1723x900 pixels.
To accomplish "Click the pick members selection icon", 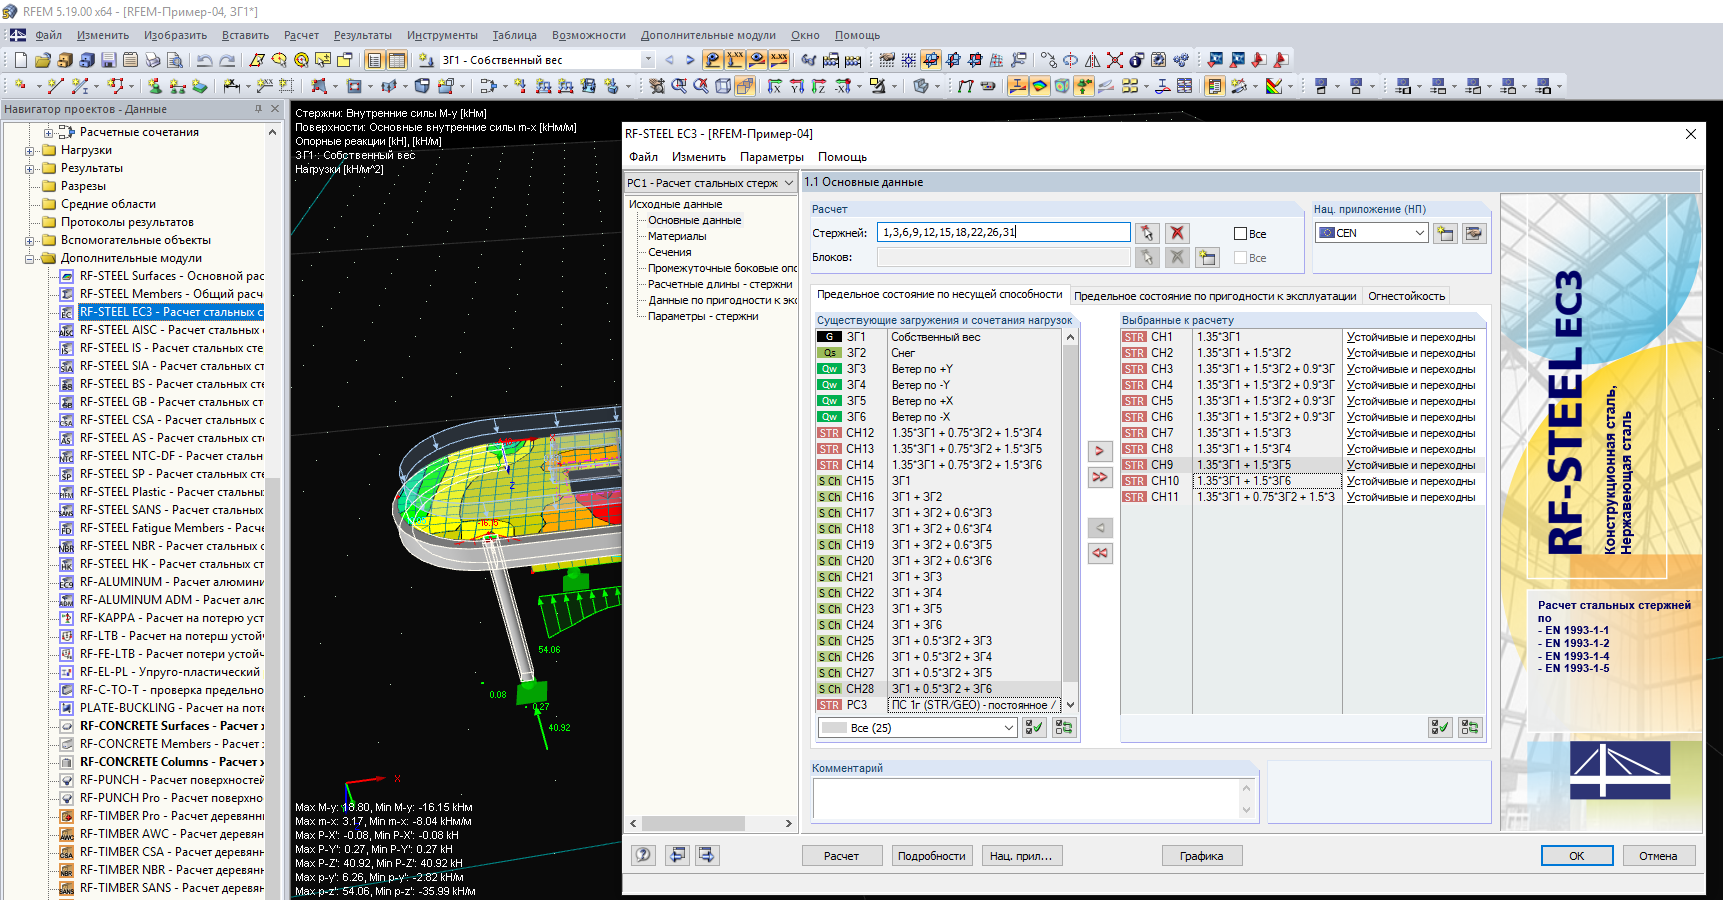I will (1147, 233).
